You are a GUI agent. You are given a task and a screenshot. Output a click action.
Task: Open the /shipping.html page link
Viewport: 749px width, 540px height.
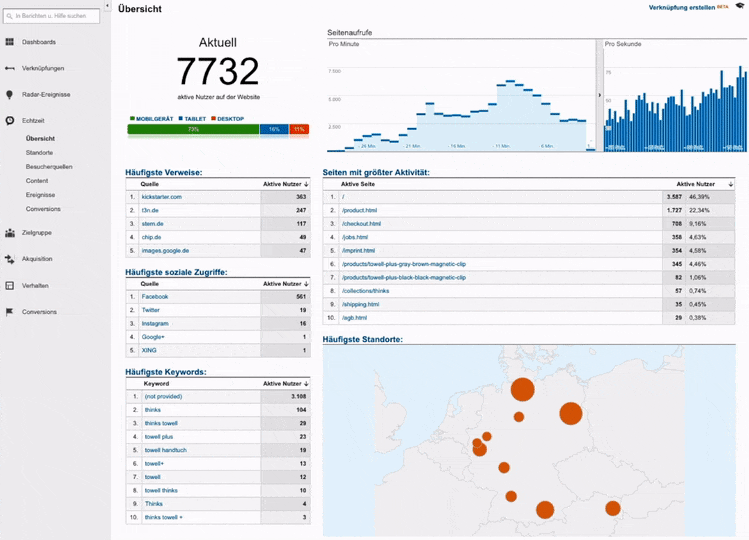pos(361,304)
